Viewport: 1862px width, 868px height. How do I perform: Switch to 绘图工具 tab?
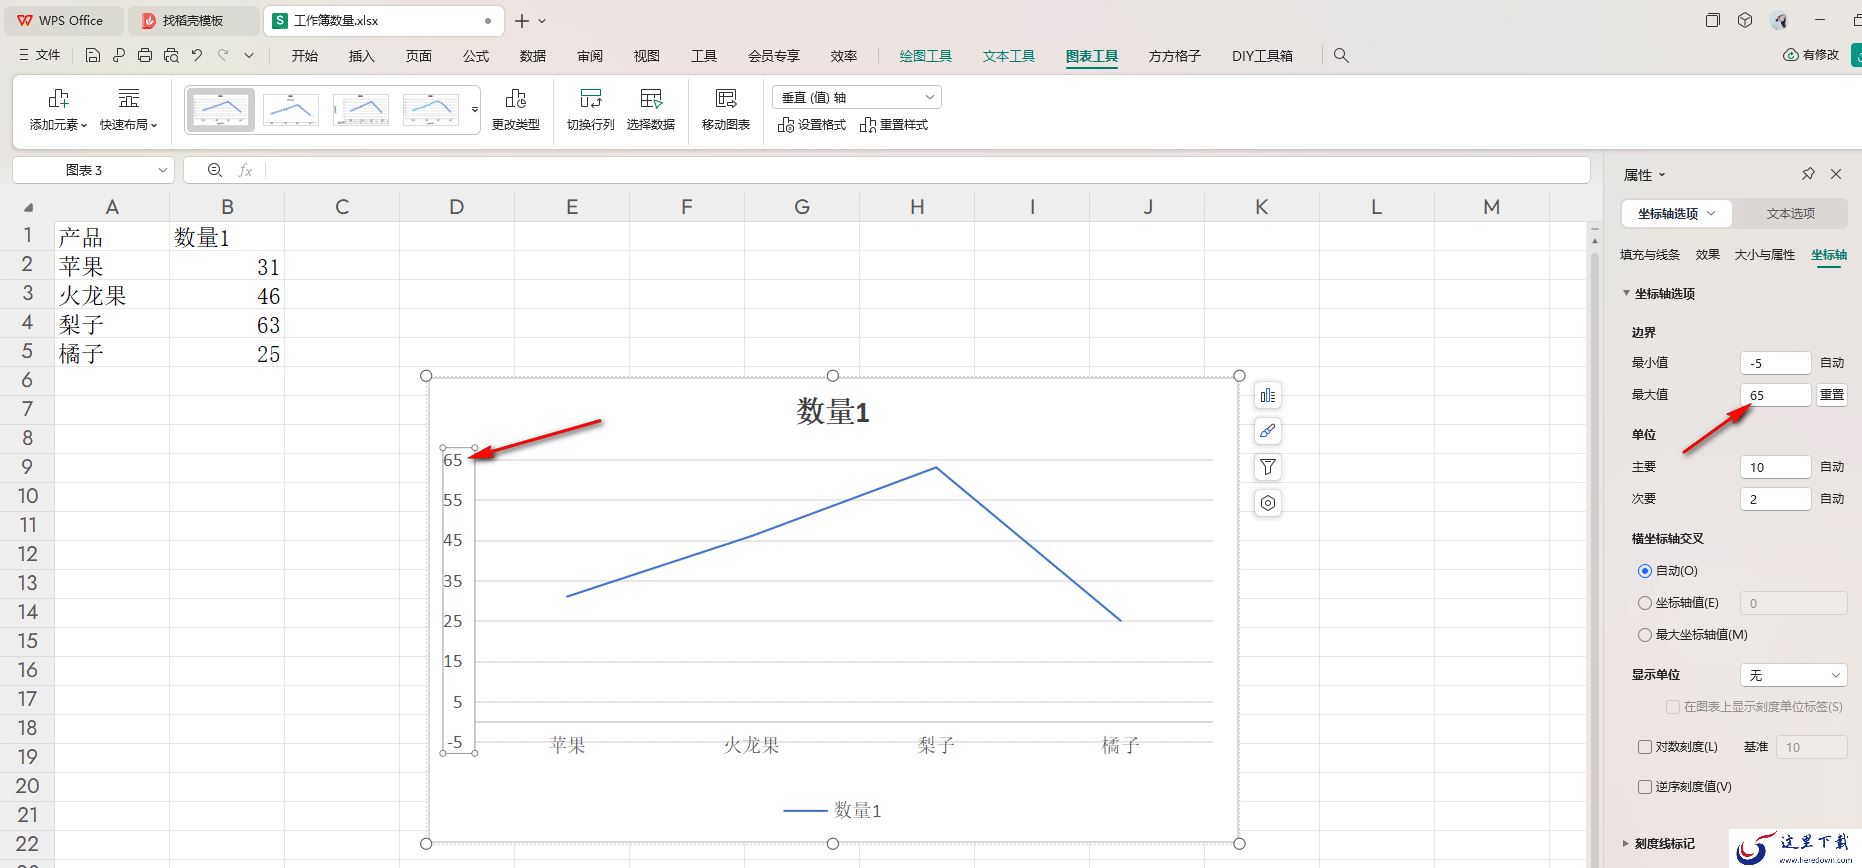tap(926, 56)
